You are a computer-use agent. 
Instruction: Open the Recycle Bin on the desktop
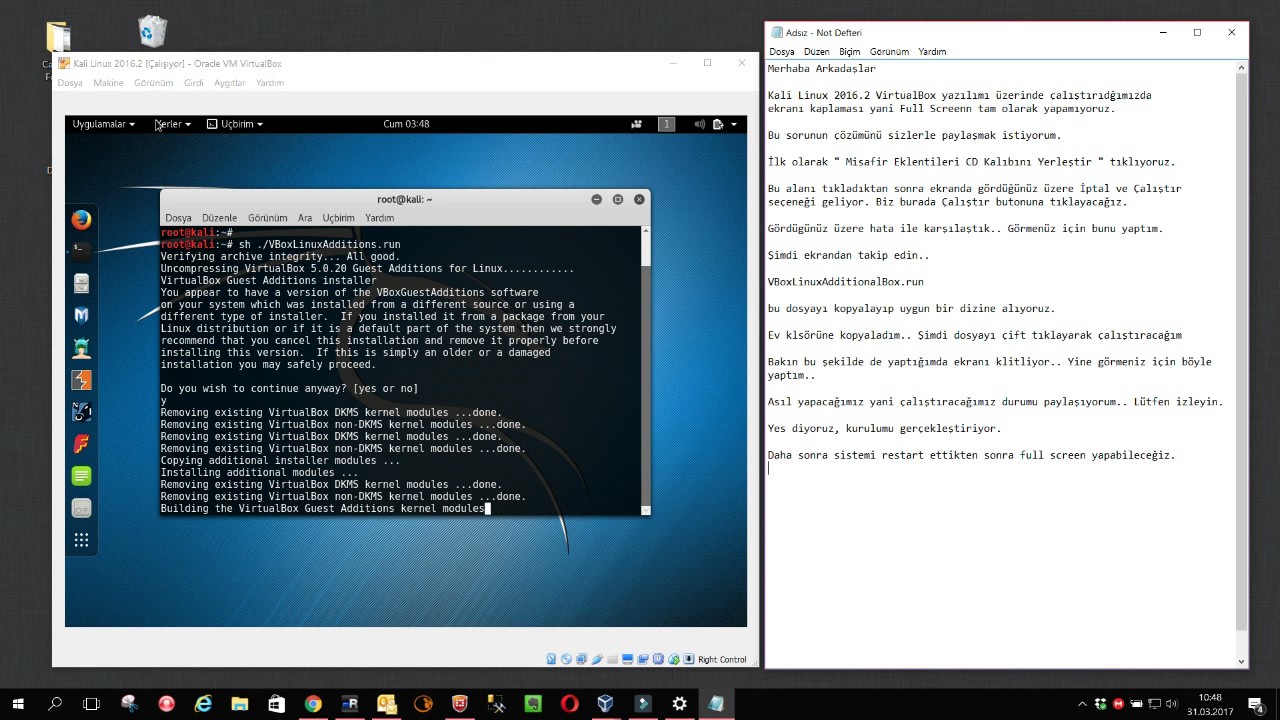coord(153,31)
